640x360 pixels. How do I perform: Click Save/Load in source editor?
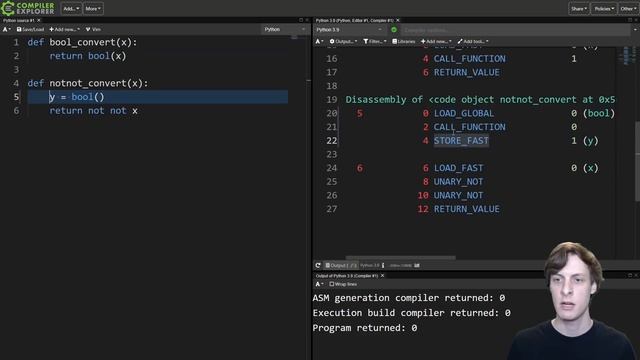[x=30, y=29]
